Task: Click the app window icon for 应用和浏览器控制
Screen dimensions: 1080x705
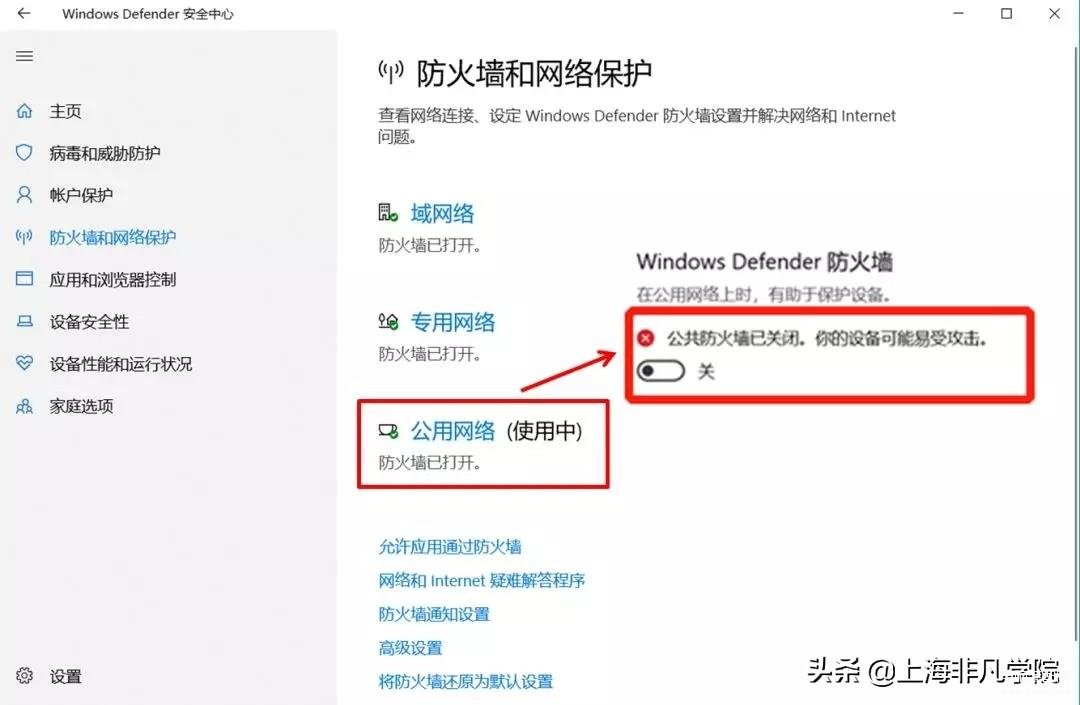Action: tap(24, 279)
